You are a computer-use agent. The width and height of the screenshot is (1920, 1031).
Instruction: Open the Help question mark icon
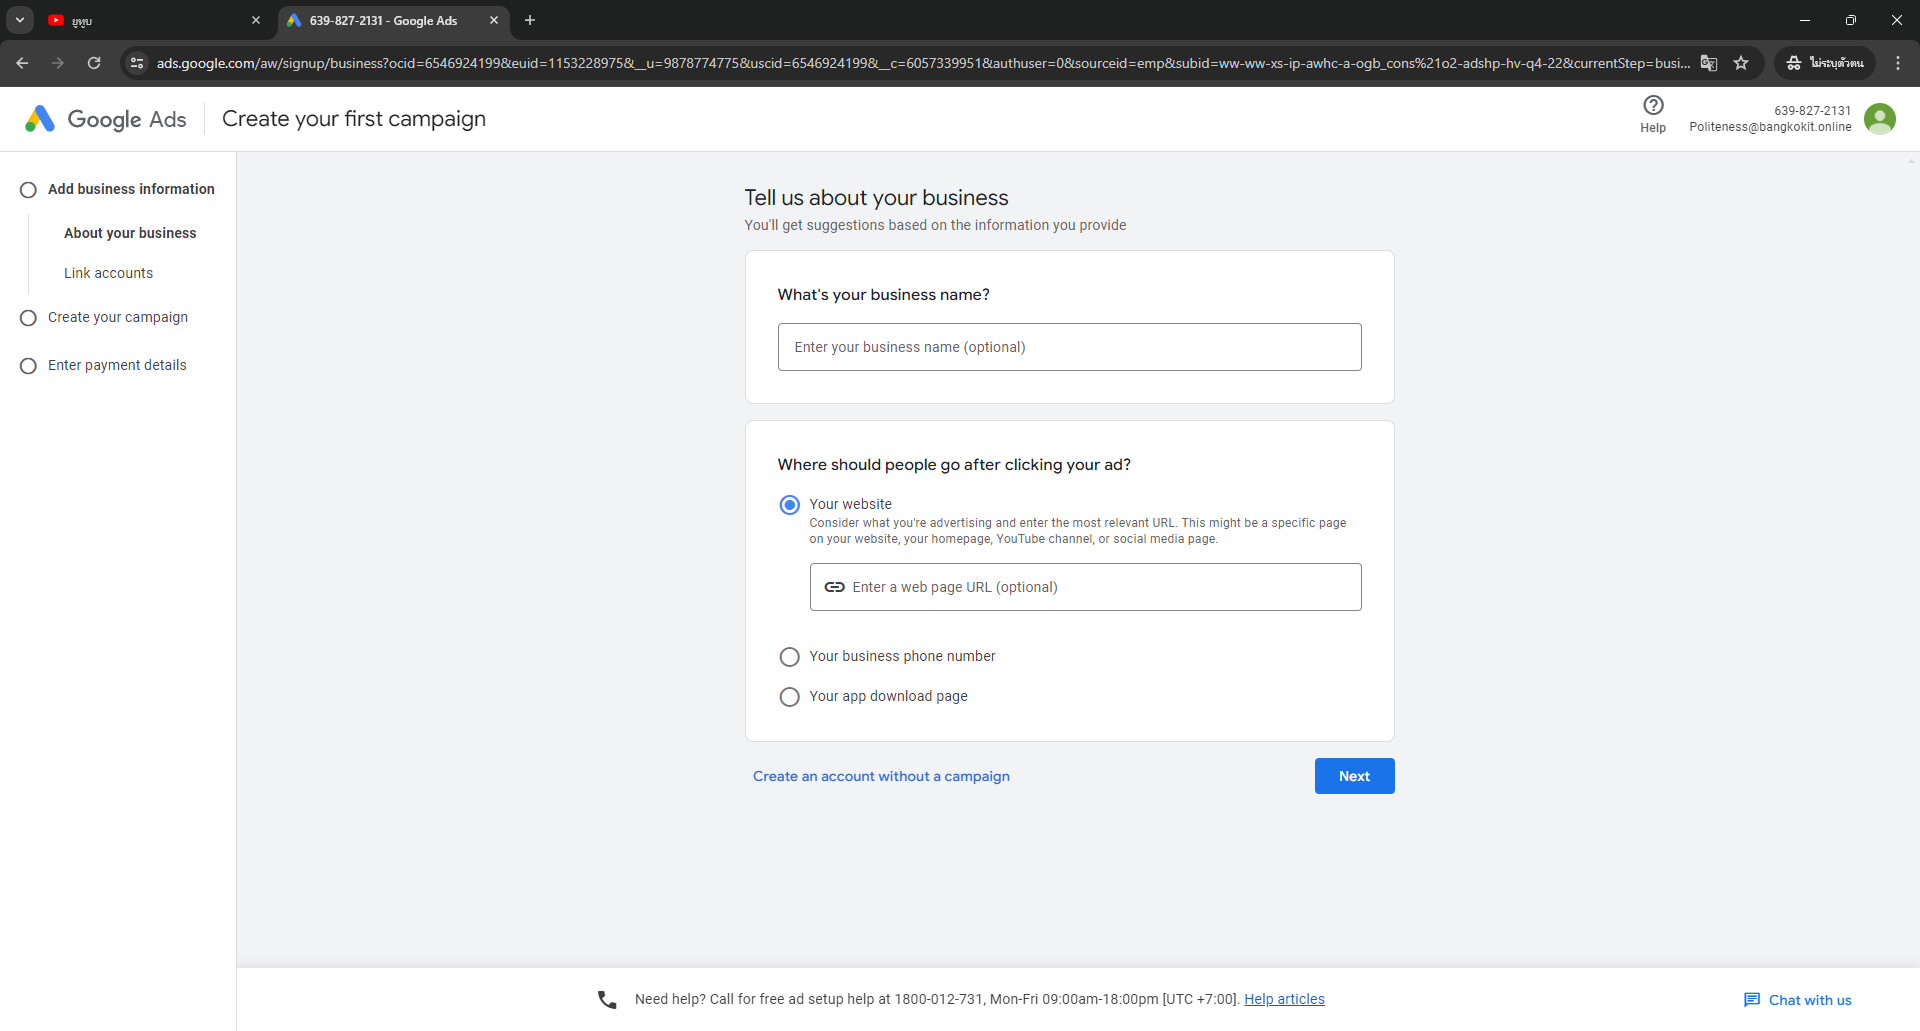point(1653,105)
